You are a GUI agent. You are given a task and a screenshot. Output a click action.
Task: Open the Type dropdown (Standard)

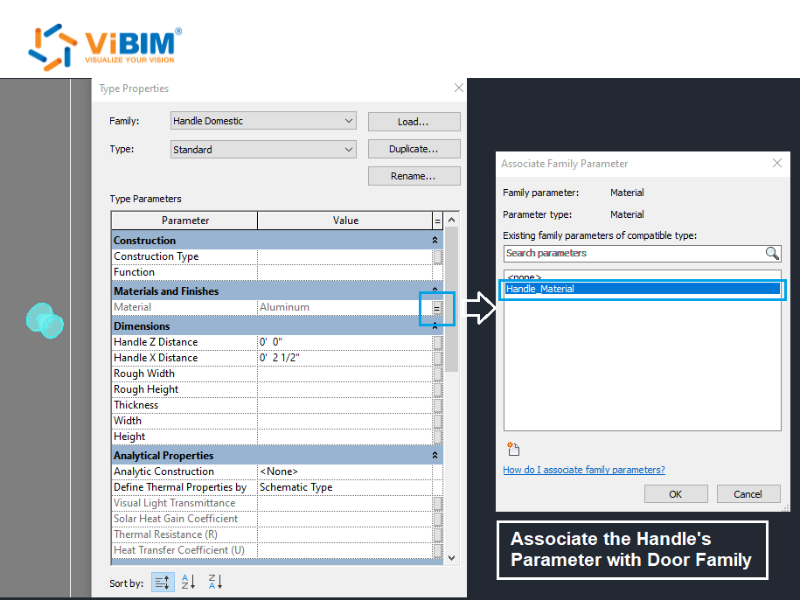click(x=263, y=149)
